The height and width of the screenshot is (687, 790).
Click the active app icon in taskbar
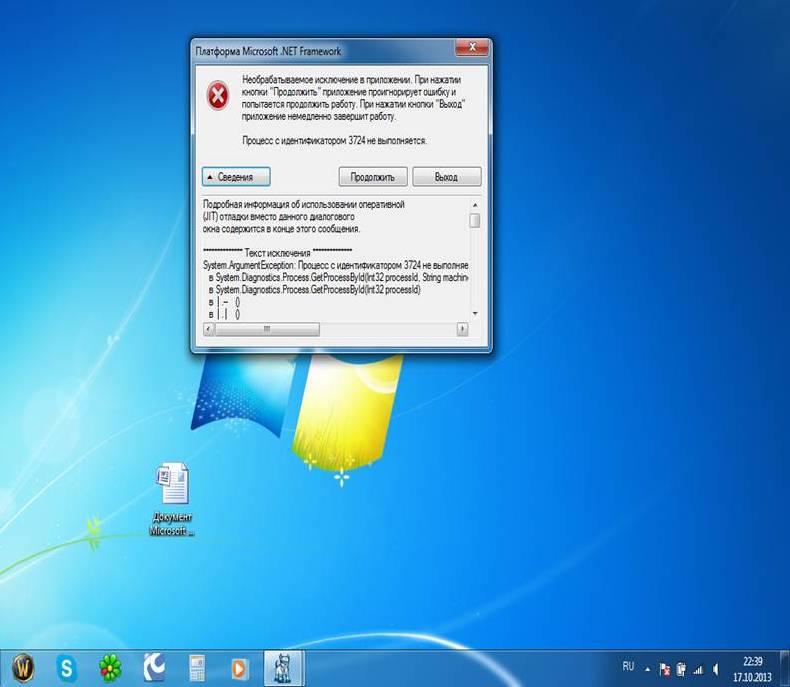284,668
